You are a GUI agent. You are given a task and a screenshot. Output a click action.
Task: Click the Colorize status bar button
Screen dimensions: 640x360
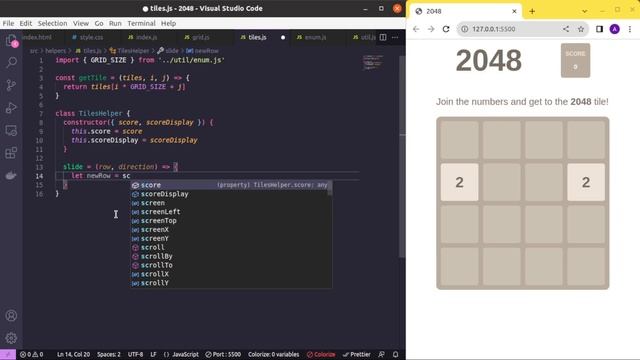coord(321,354)
